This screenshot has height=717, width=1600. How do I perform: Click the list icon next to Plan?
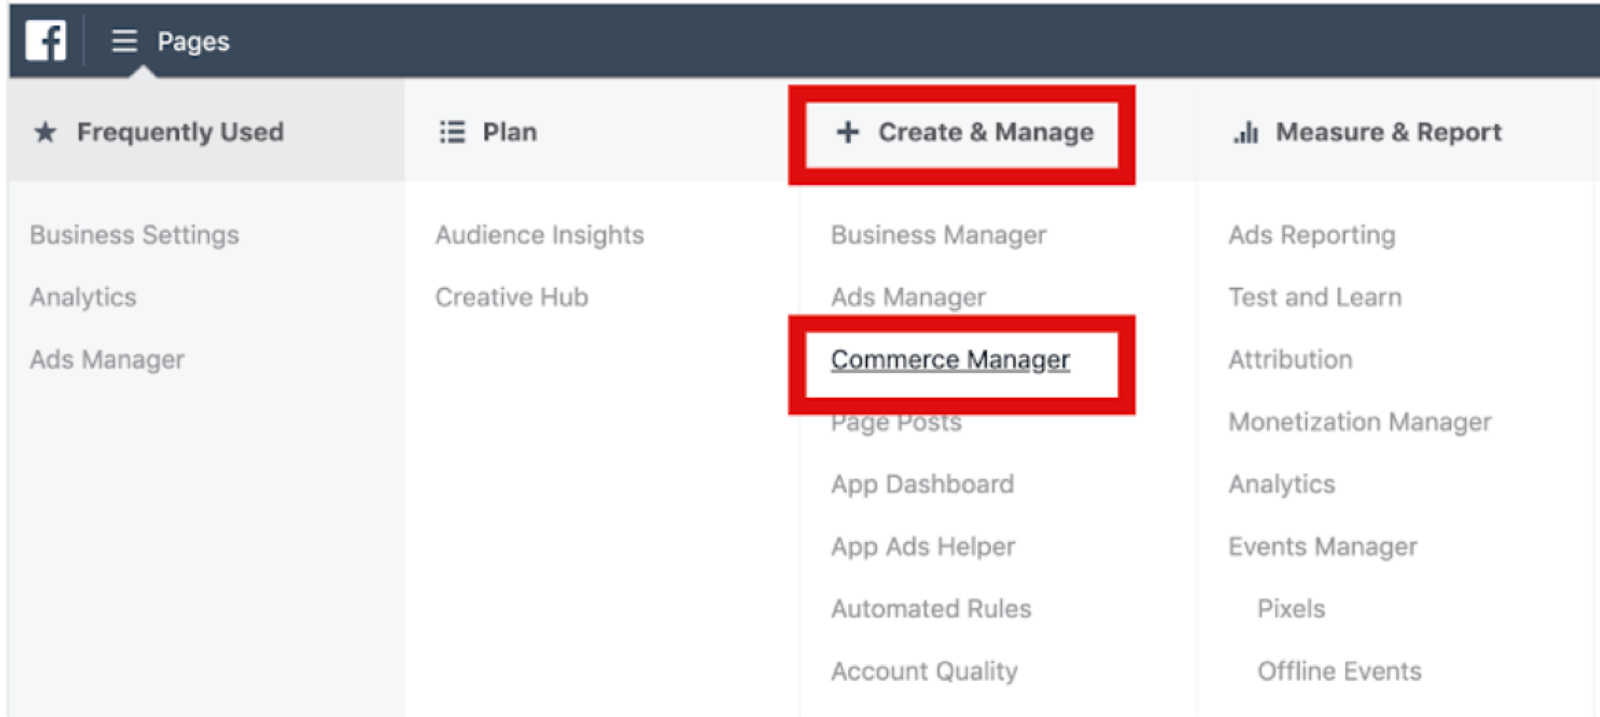(452, 132)
